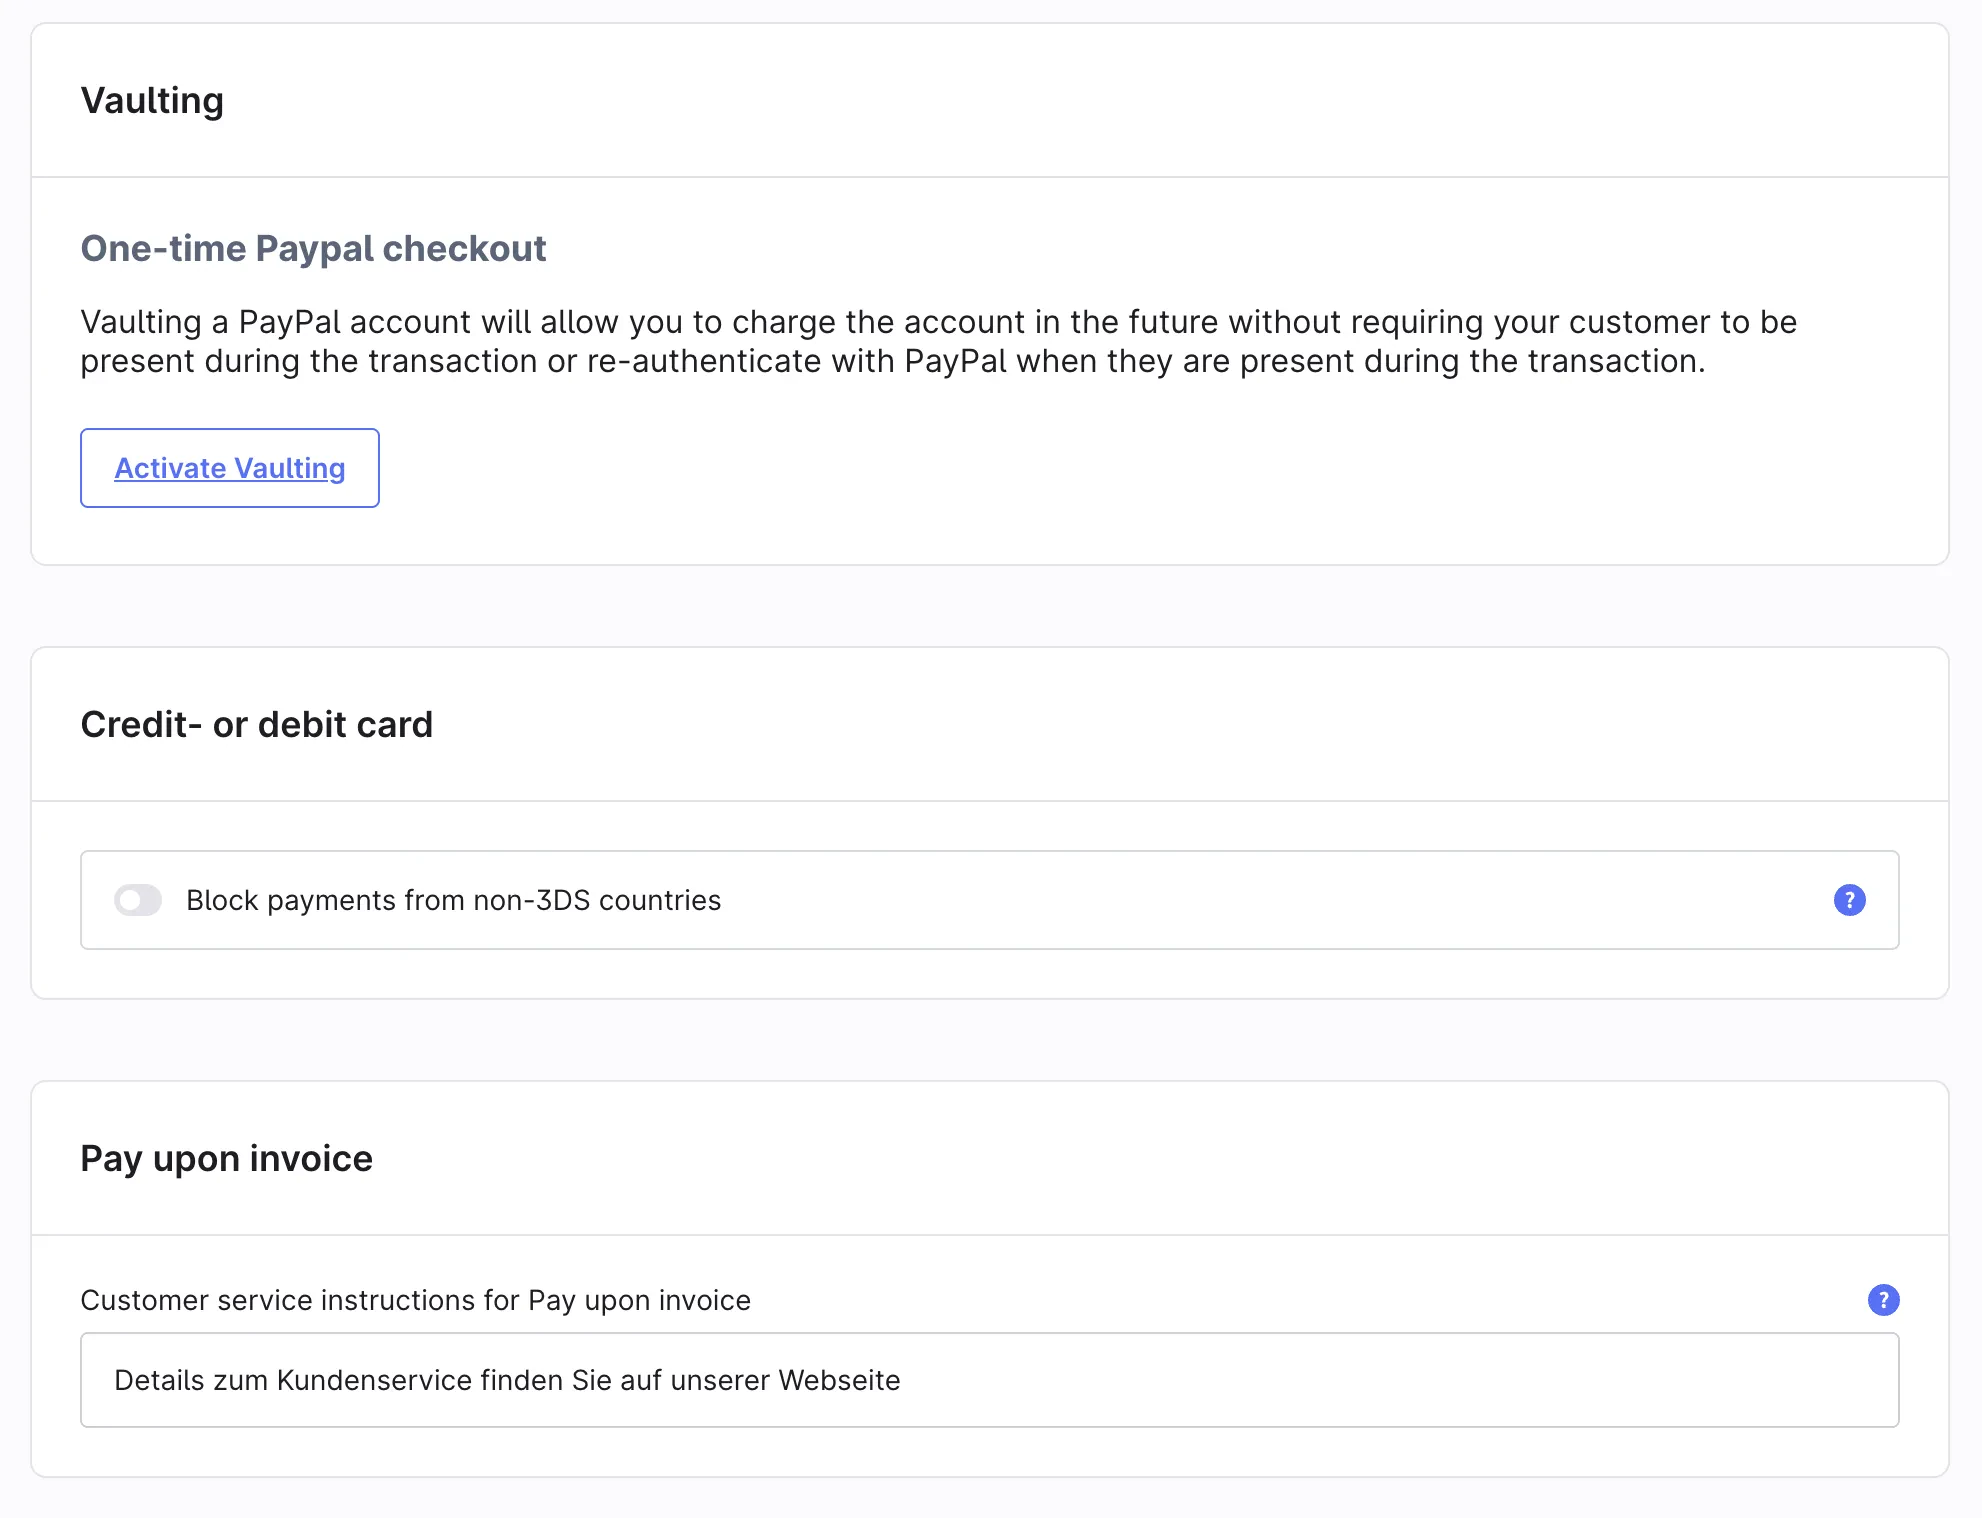Open help for Customer service instructions field

point(1883,1300)
